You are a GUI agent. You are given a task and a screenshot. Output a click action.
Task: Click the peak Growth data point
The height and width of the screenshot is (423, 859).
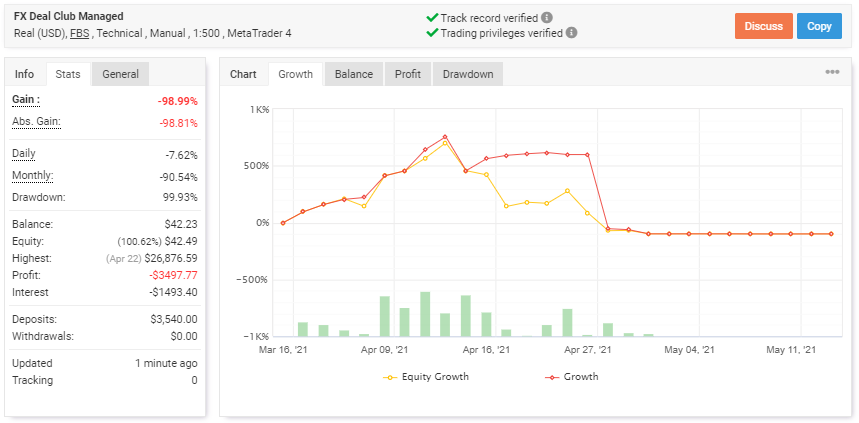click(445, 137)
